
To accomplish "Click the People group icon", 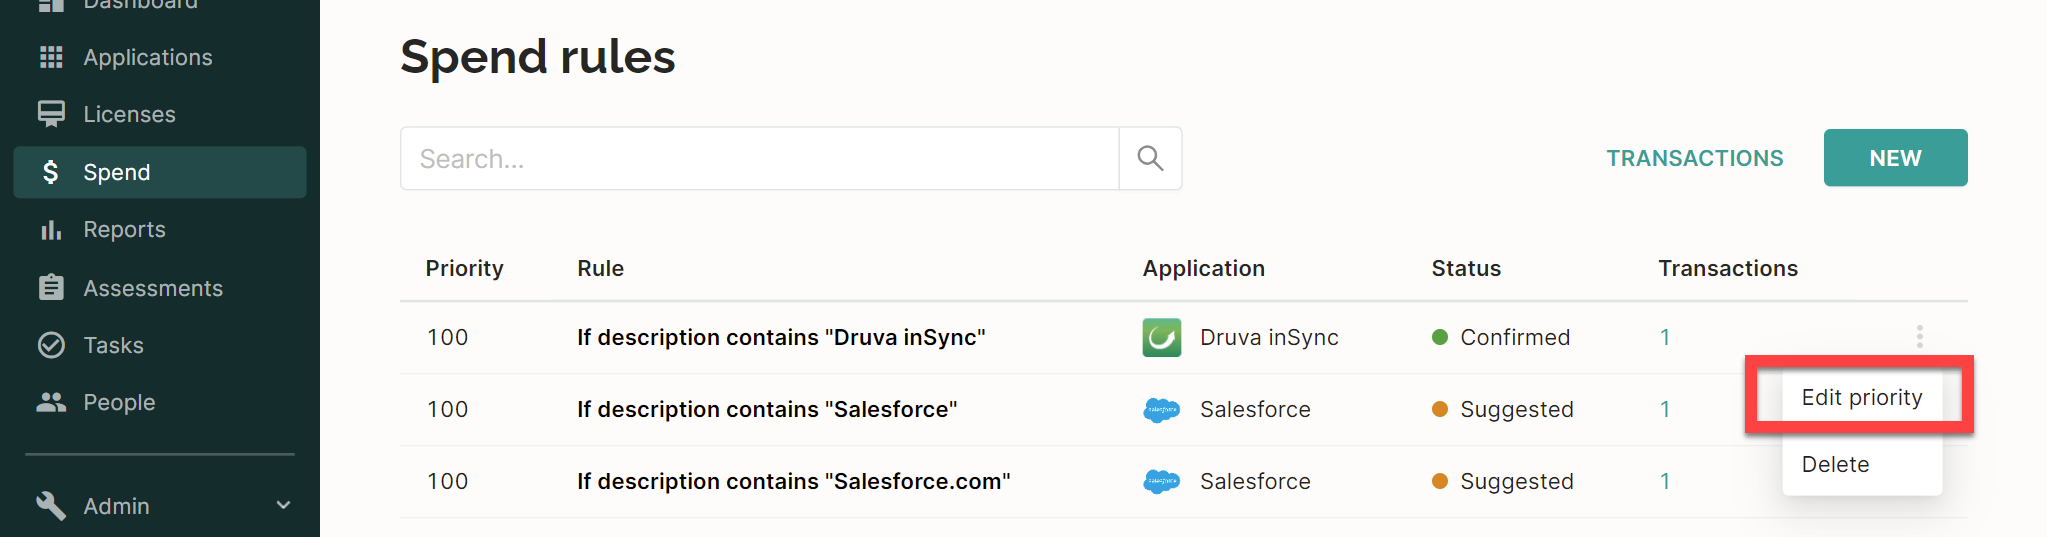I will 51,402.
